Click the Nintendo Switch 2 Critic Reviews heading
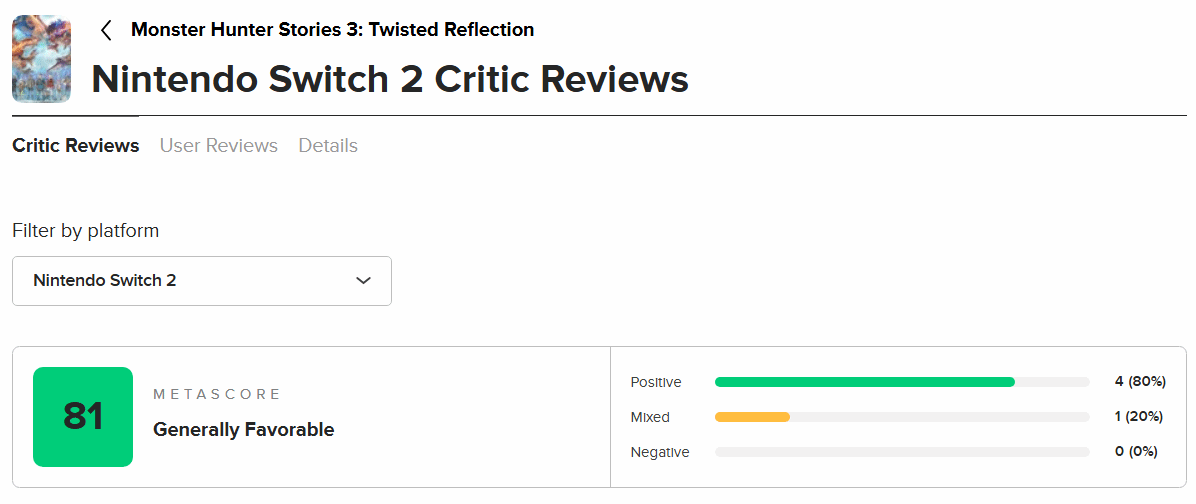The image size is (1196, 504). (390, 79)
